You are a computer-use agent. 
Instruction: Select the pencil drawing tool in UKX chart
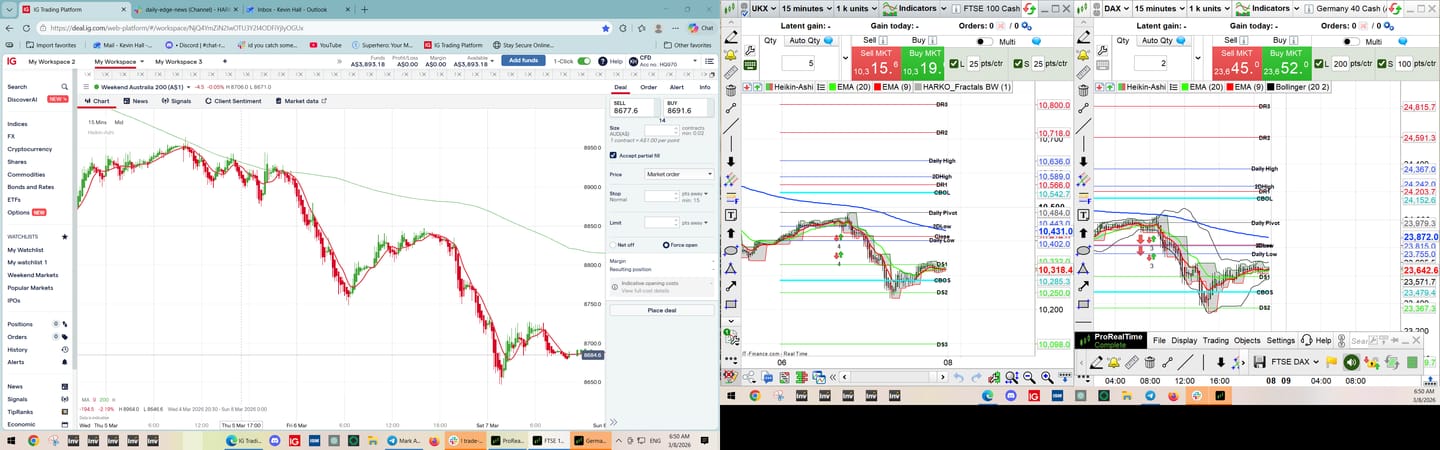[x=731, y=37]
